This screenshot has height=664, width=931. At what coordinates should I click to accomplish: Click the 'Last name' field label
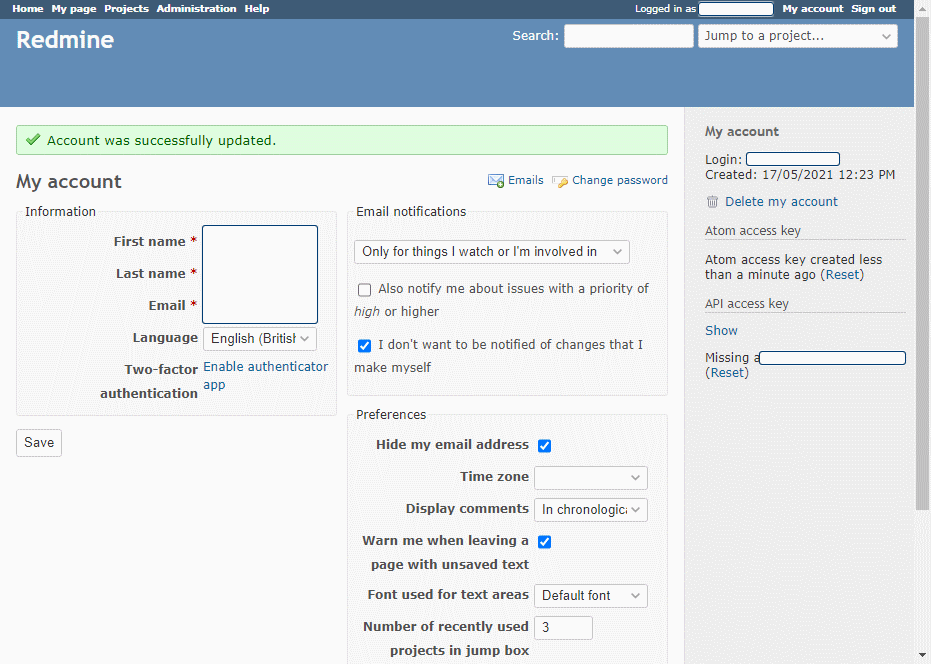151,274
